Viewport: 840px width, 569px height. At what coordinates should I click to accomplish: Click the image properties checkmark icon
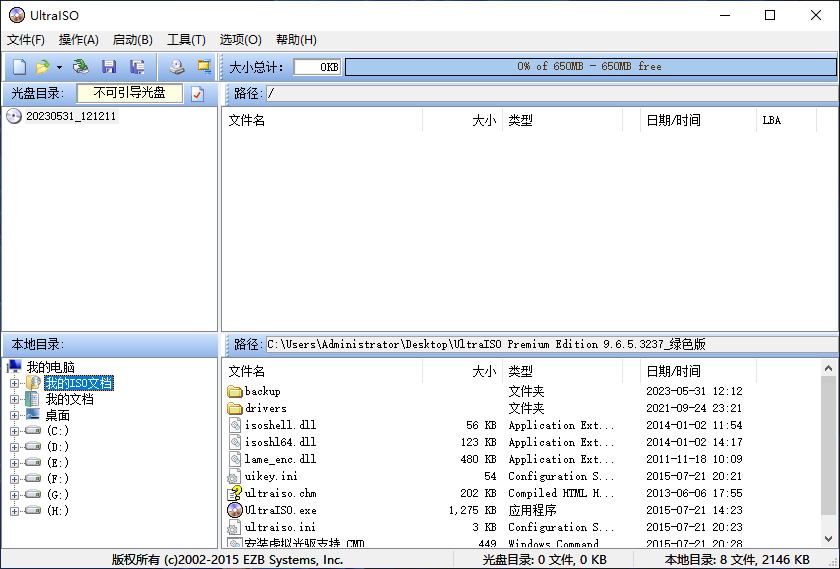click(x=198, y=94)
